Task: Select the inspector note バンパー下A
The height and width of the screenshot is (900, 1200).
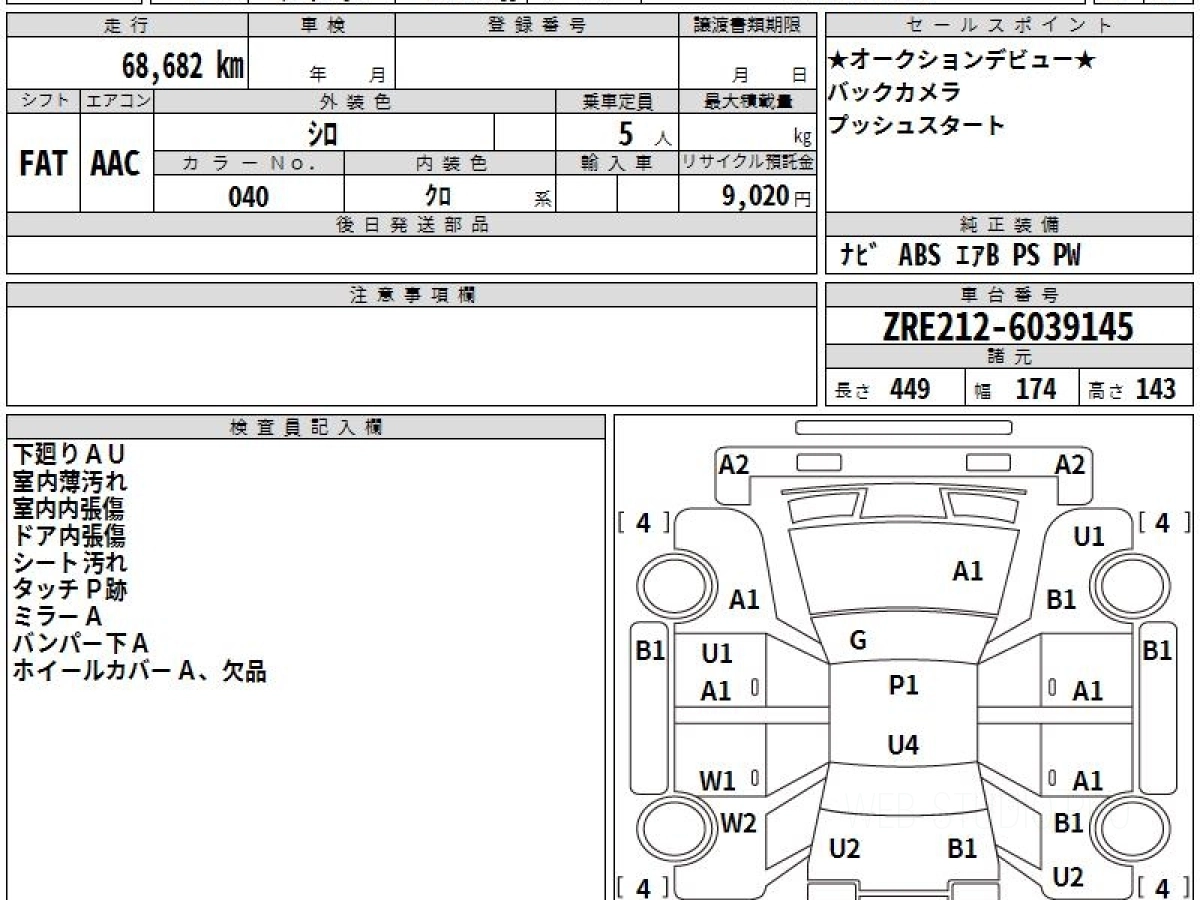Action: [x=80, y=644]
